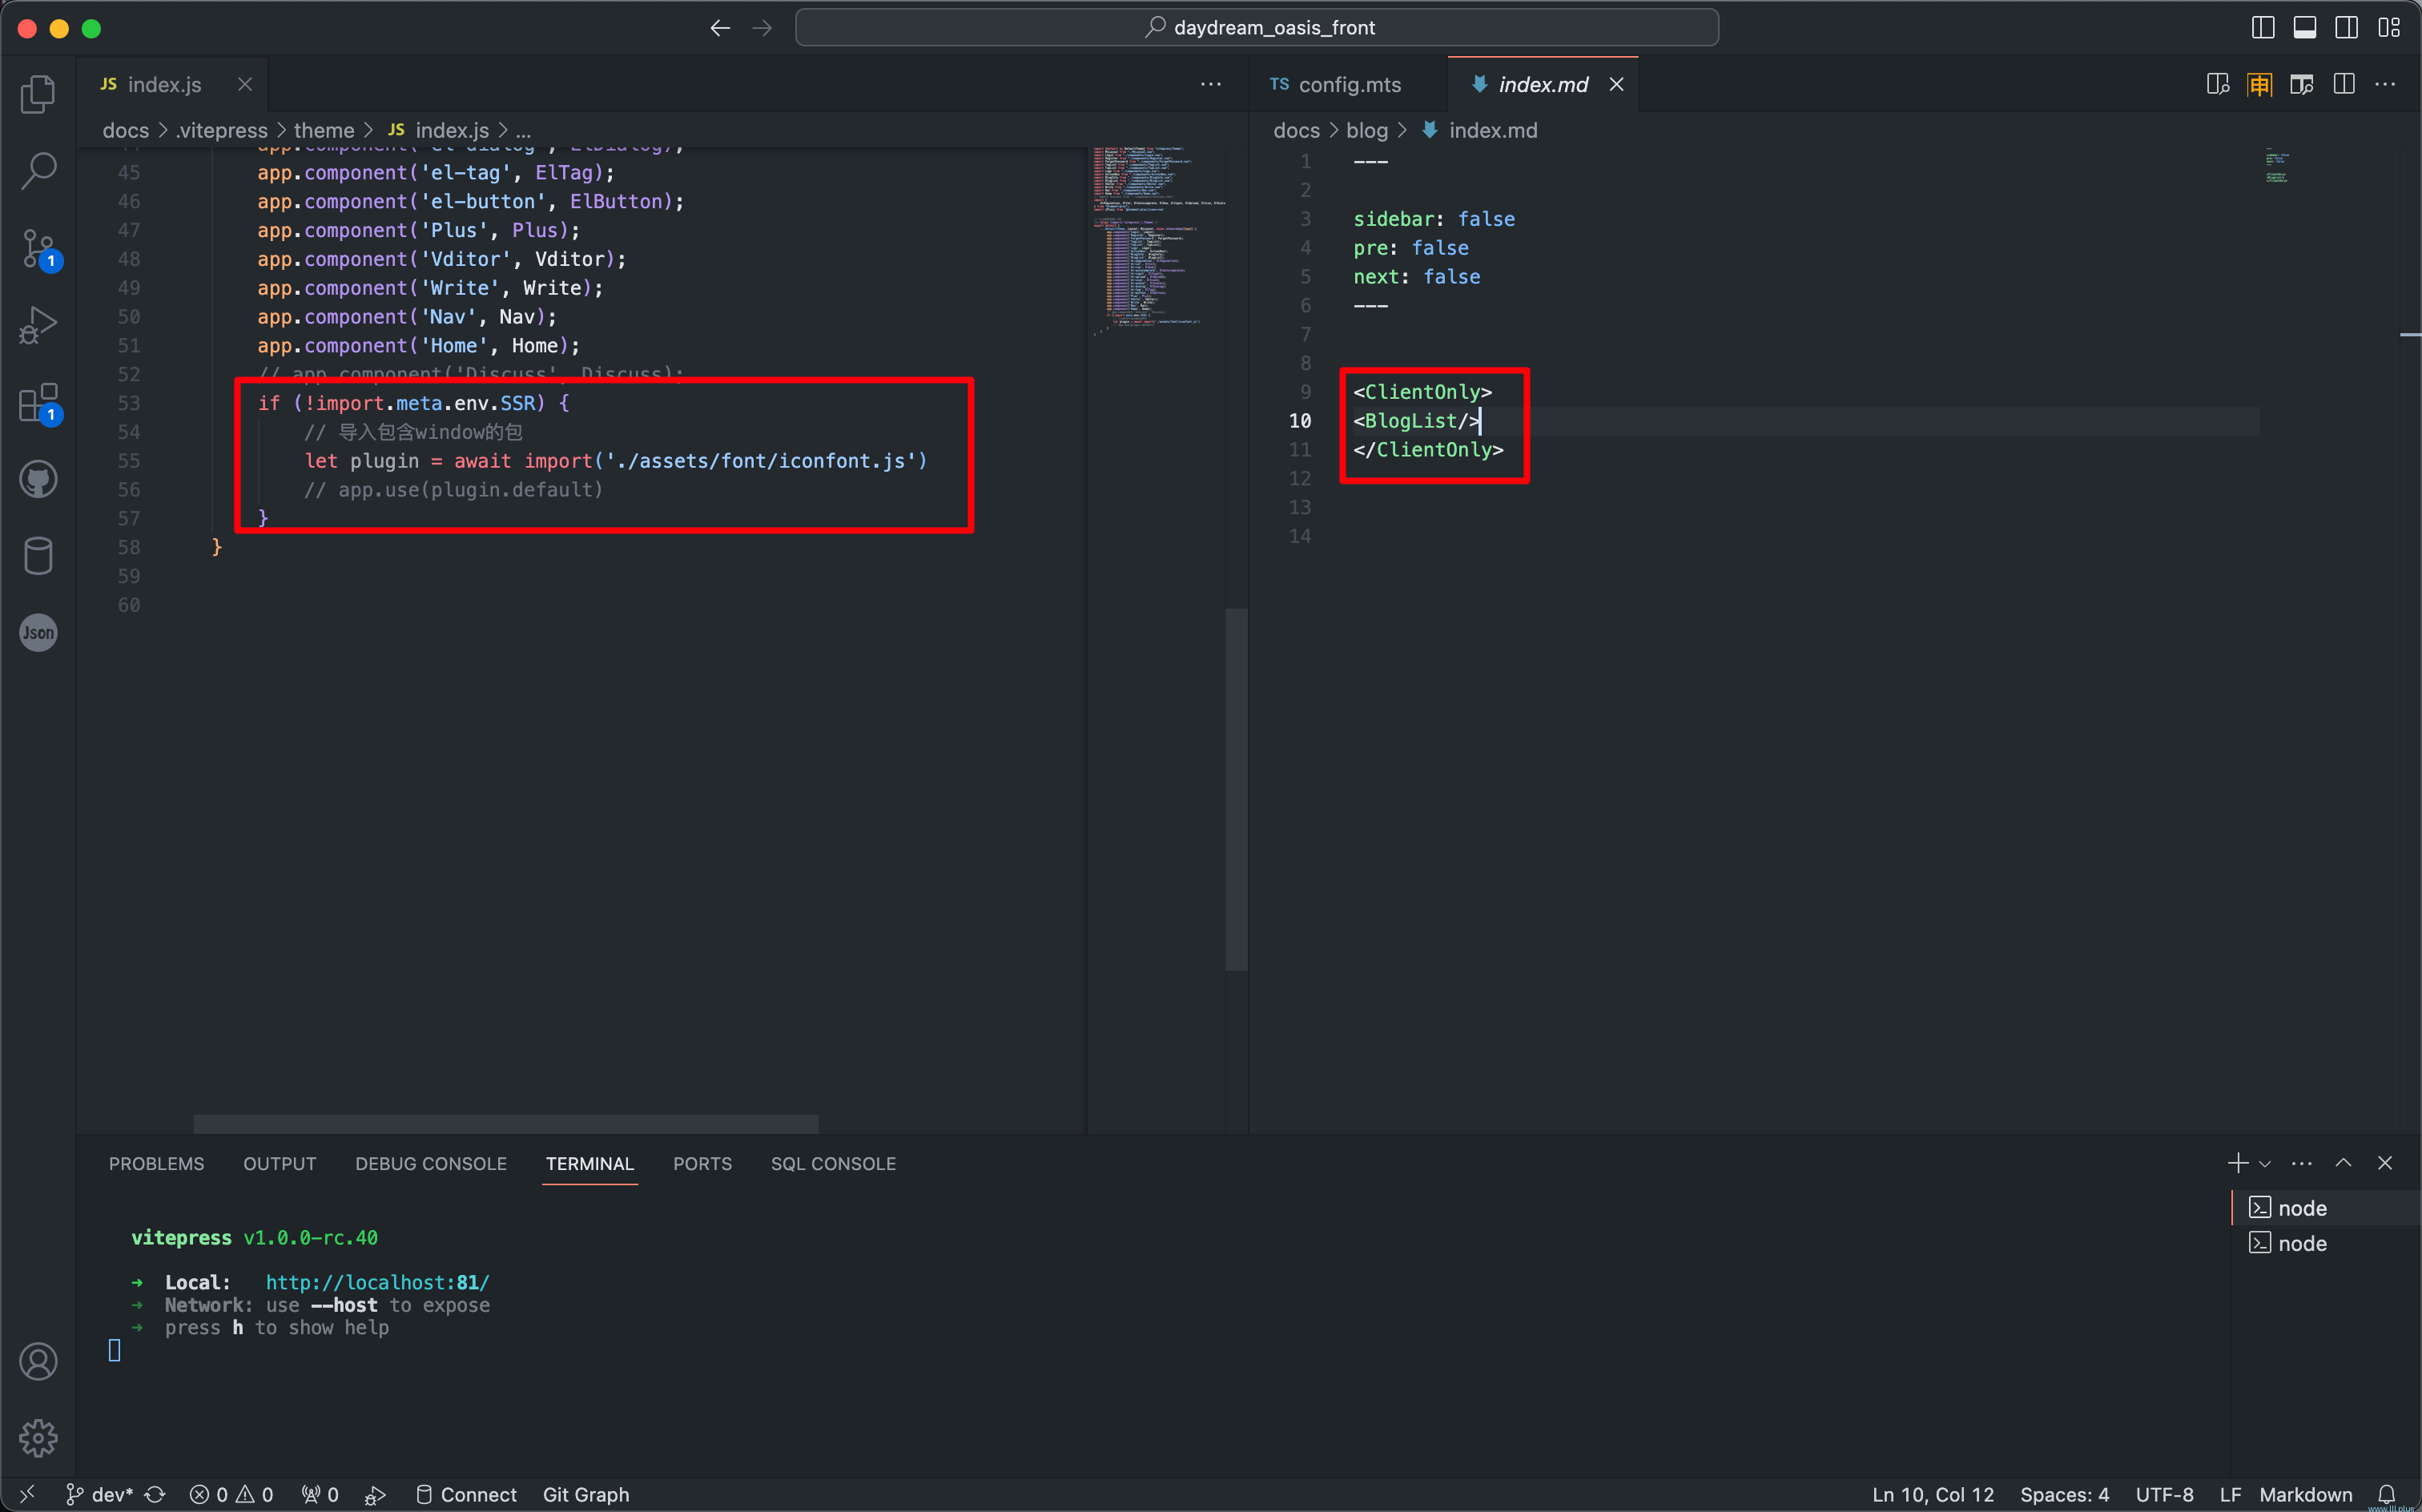2422x1512 pixels.
Task: Go back using the left arrow
Action: coord(720,28)
